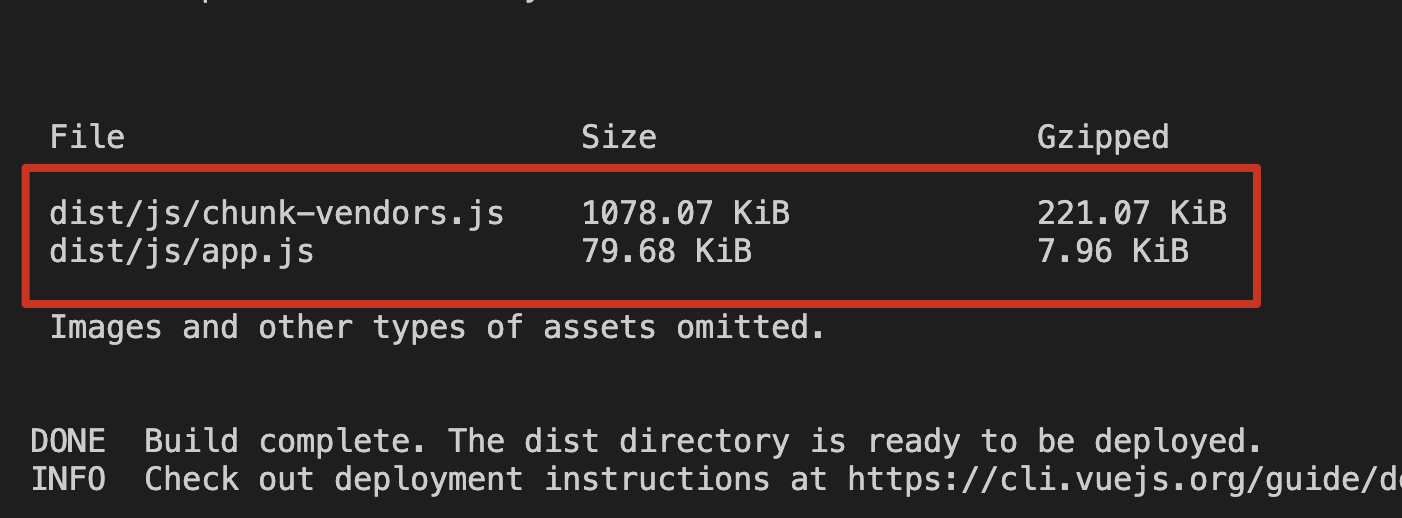Click the word "Images" in the omitted note

pyautogui.click(x=106, y=327)
